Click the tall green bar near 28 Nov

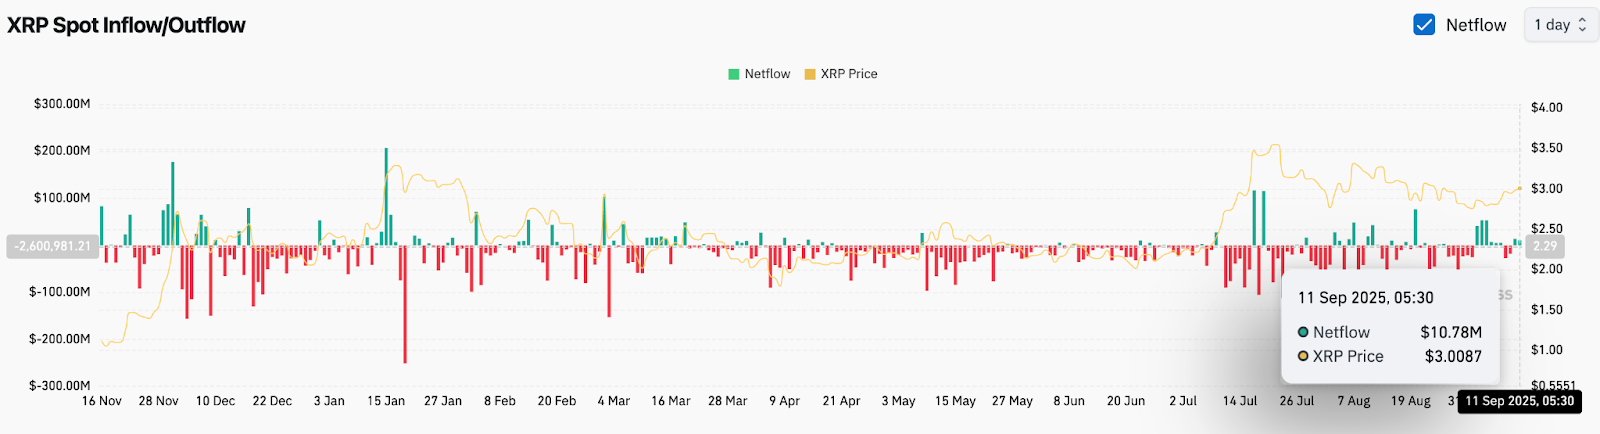pyautogui.click(x=172, y=203)
